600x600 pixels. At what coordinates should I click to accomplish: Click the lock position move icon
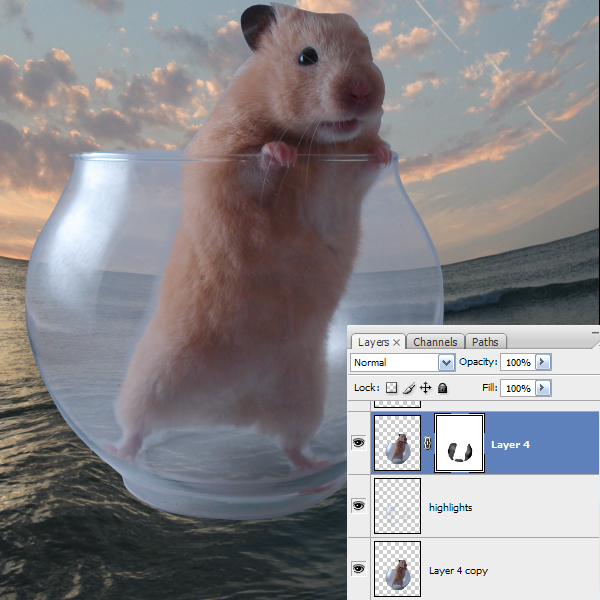(425, 388)
